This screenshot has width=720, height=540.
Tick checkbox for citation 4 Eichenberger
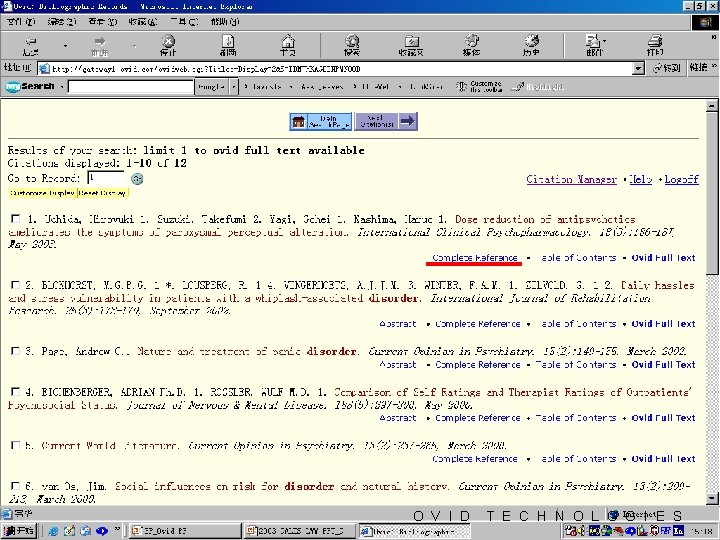(16, 392)
